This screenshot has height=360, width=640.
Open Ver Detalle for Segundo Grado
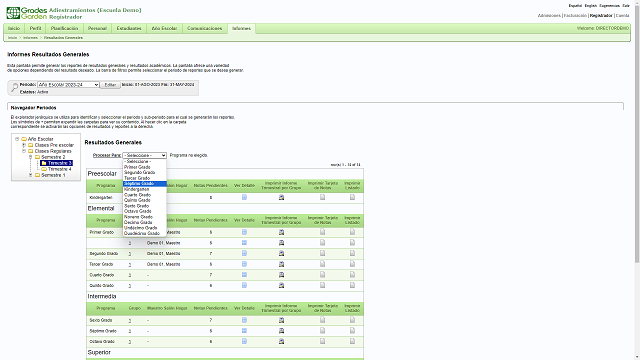click(x=244, y=253)
